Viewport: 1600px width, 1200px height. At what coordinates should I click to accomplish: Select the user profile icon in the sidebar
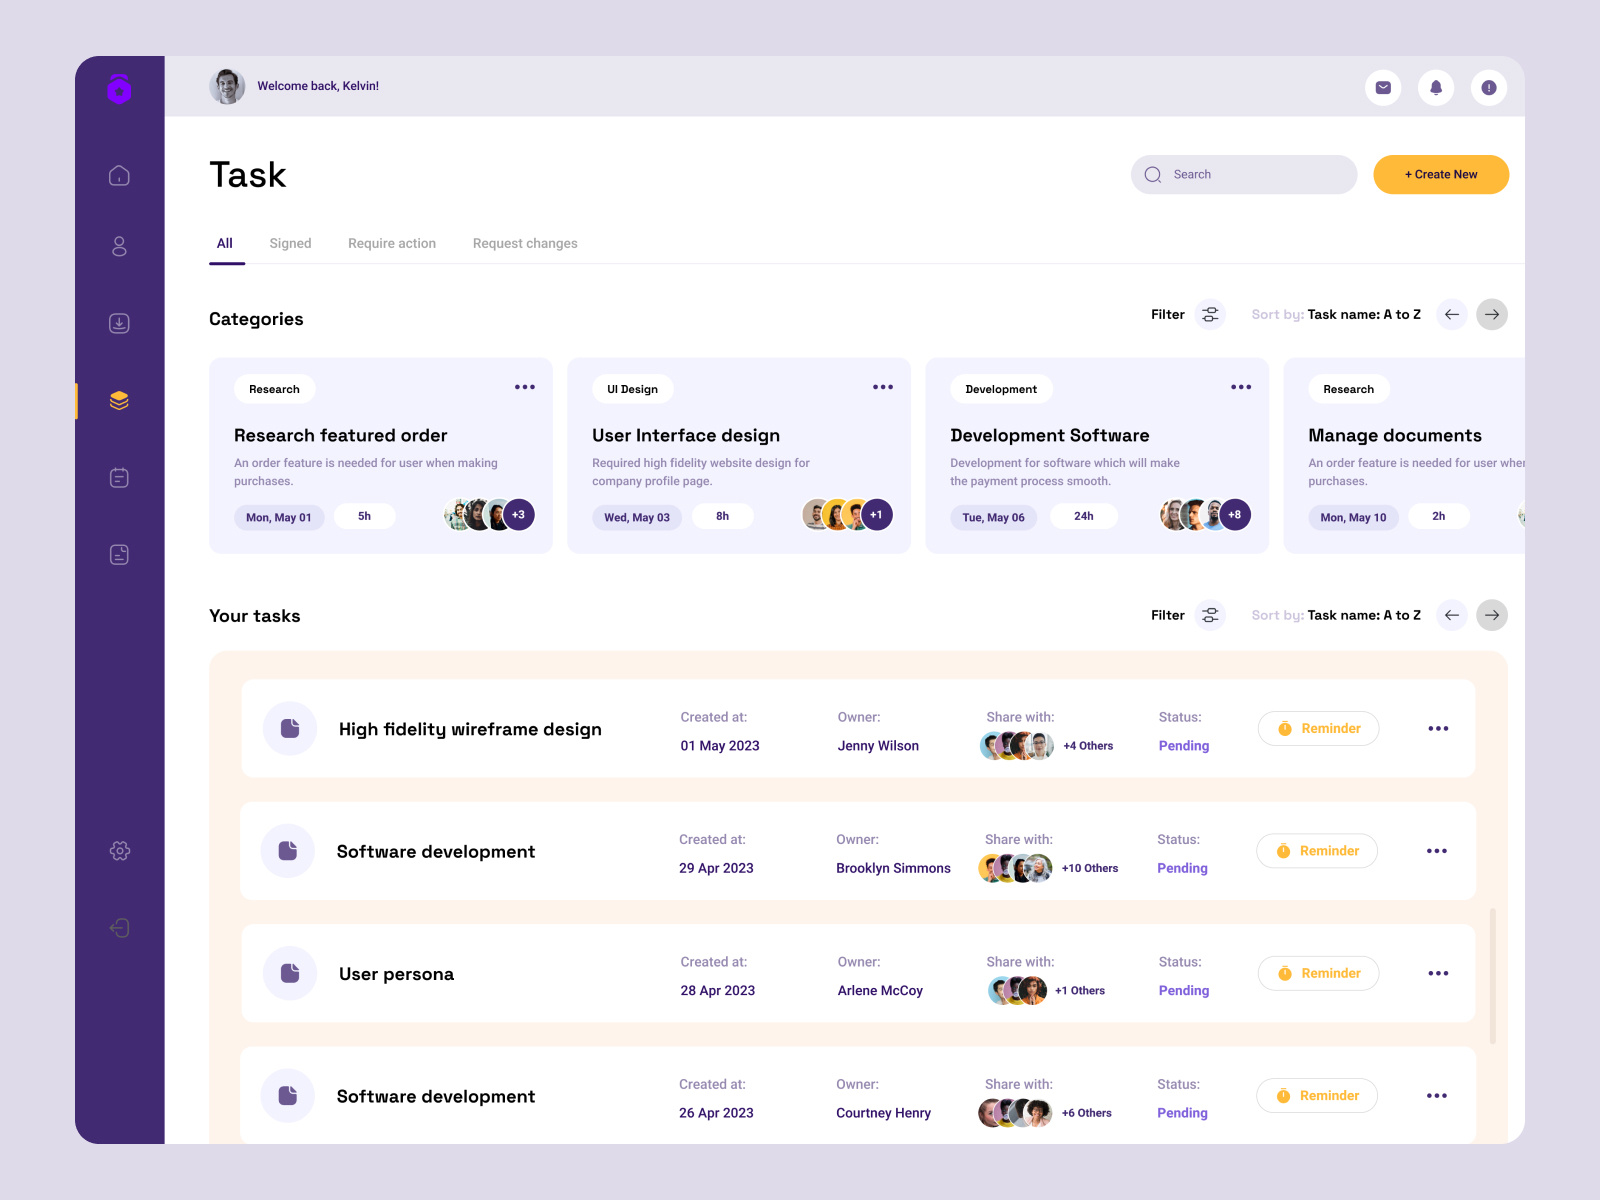pyautogui.click(x=119, y=246)
